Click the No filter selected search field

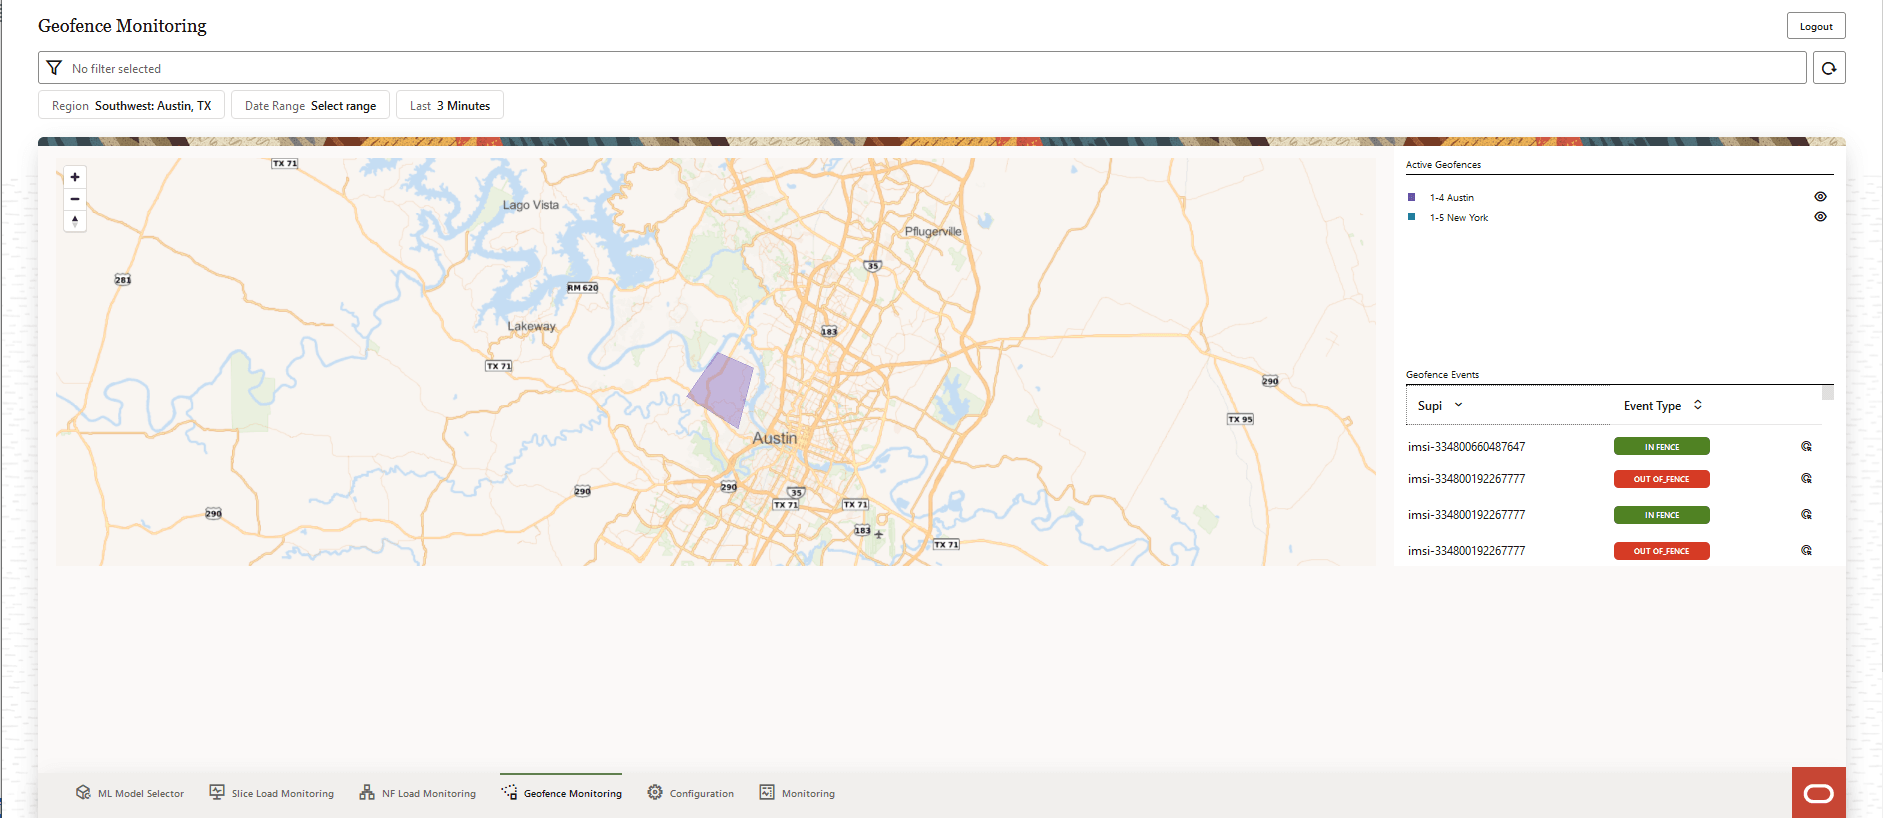[x=922, y=68]
